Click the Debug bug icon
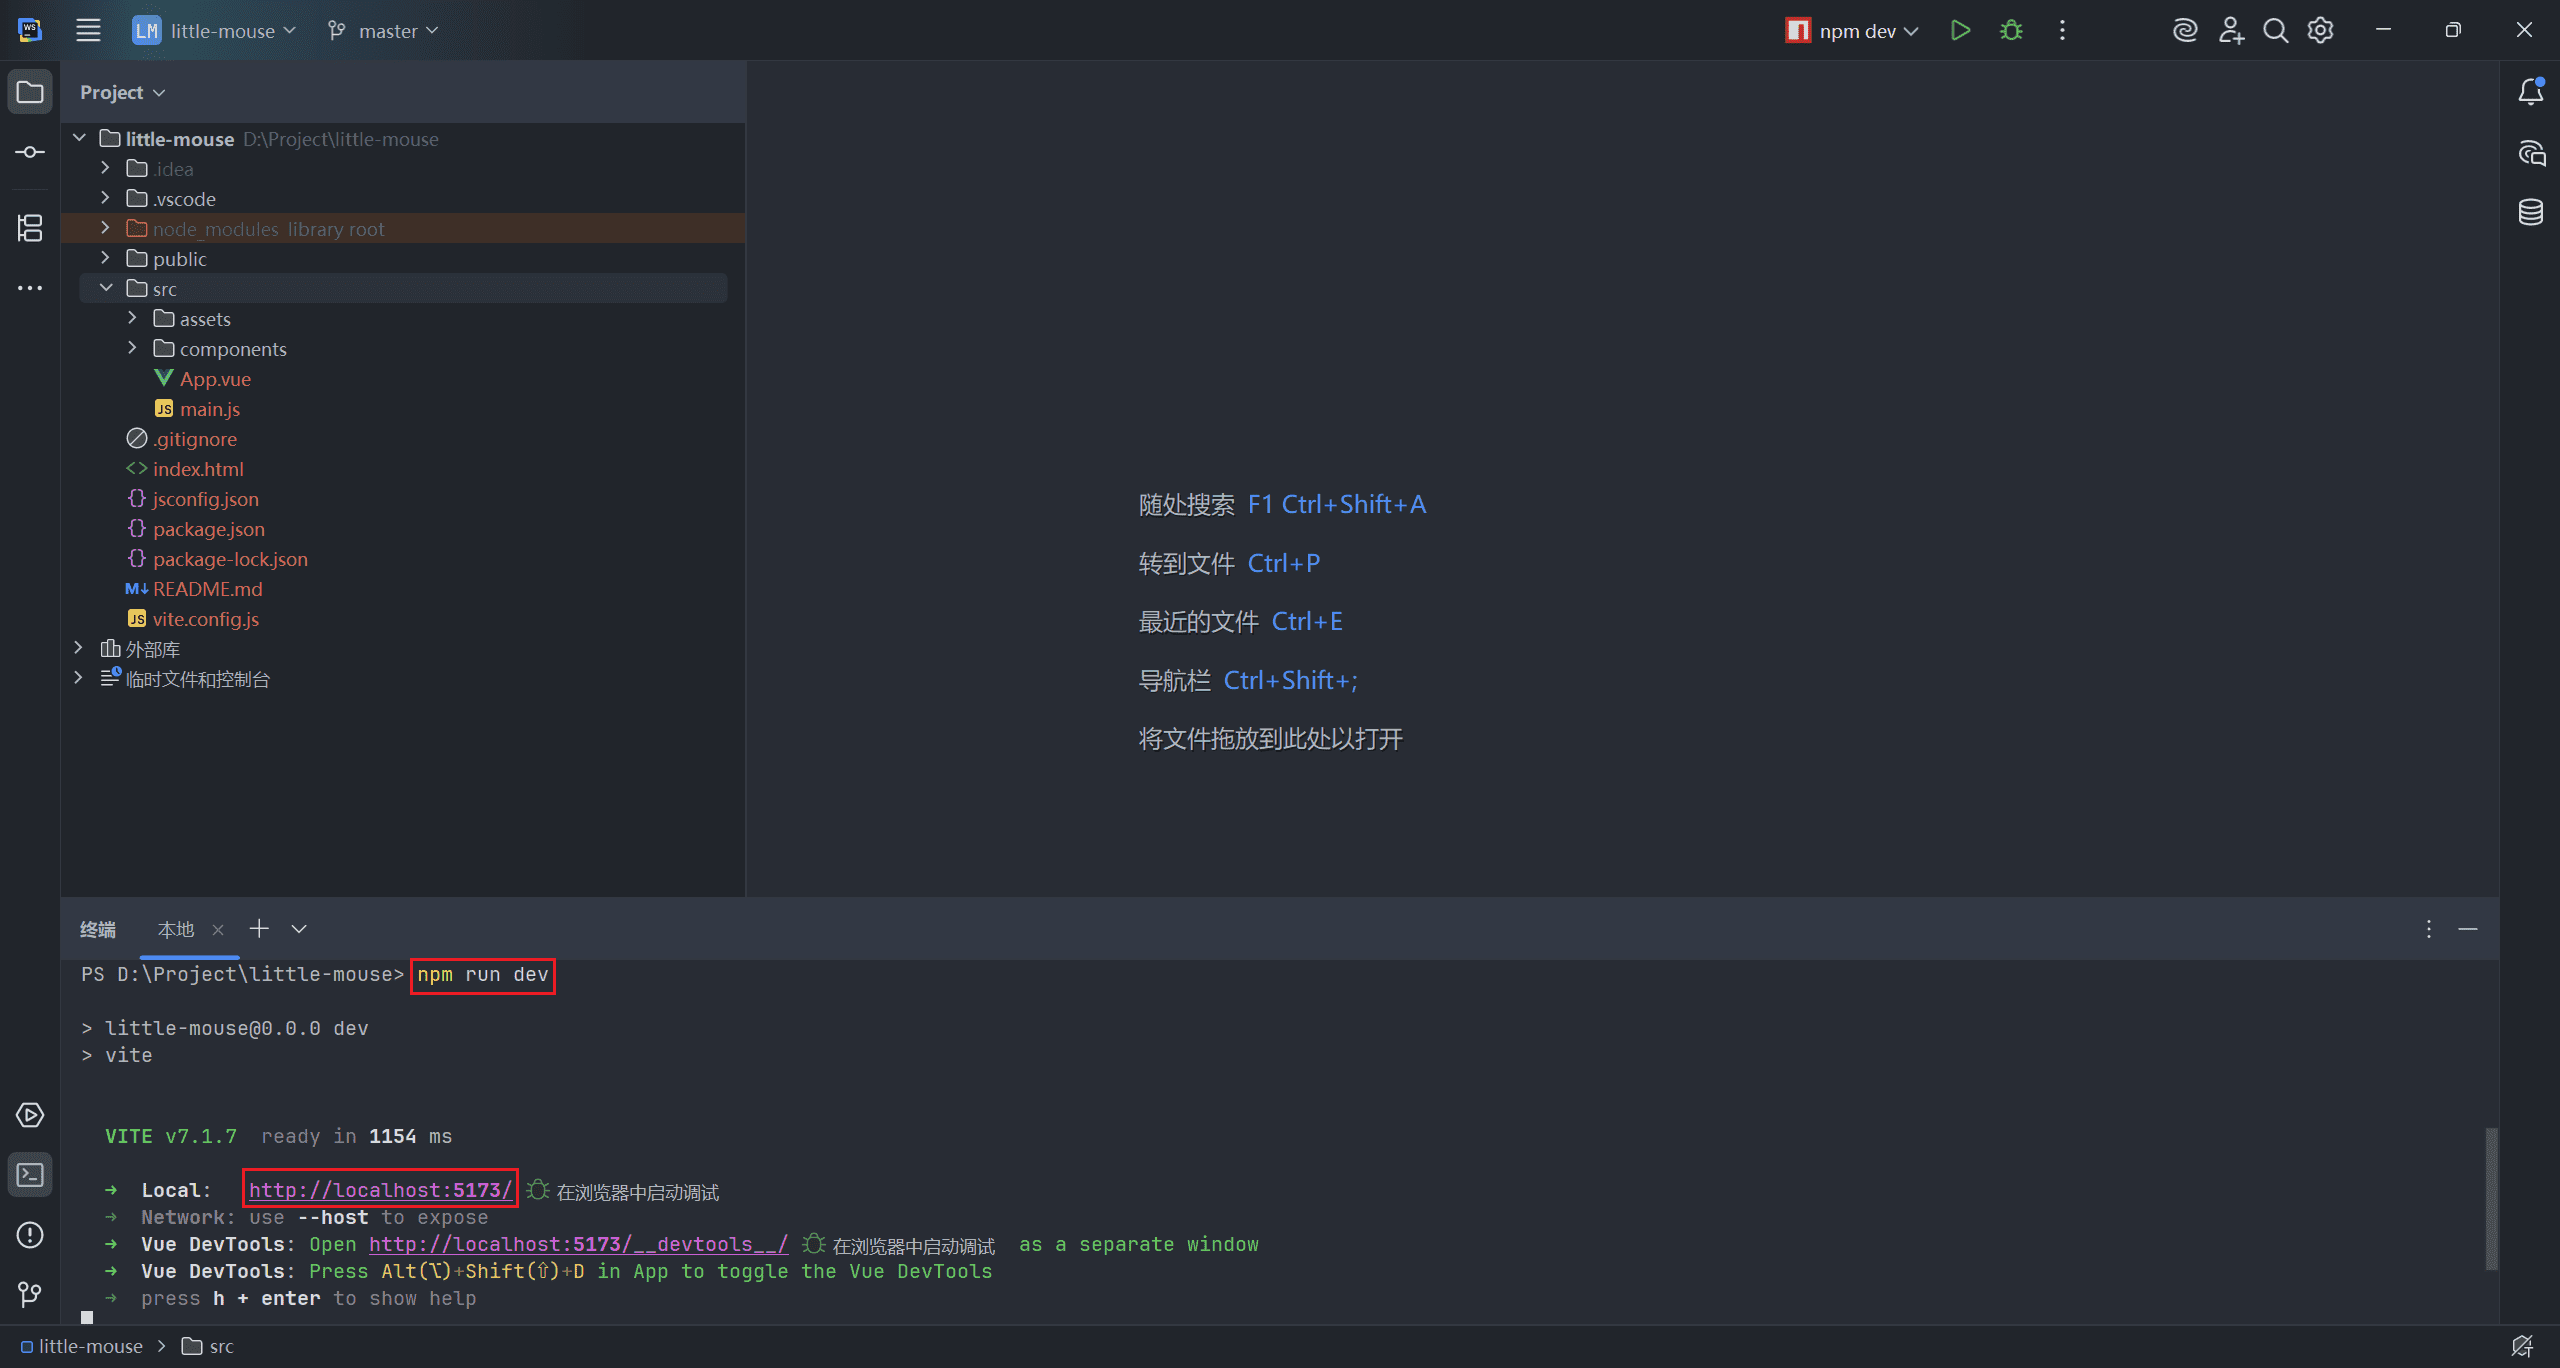Viewport: 2560px width, 1368px height. [x=2011, y=30]
